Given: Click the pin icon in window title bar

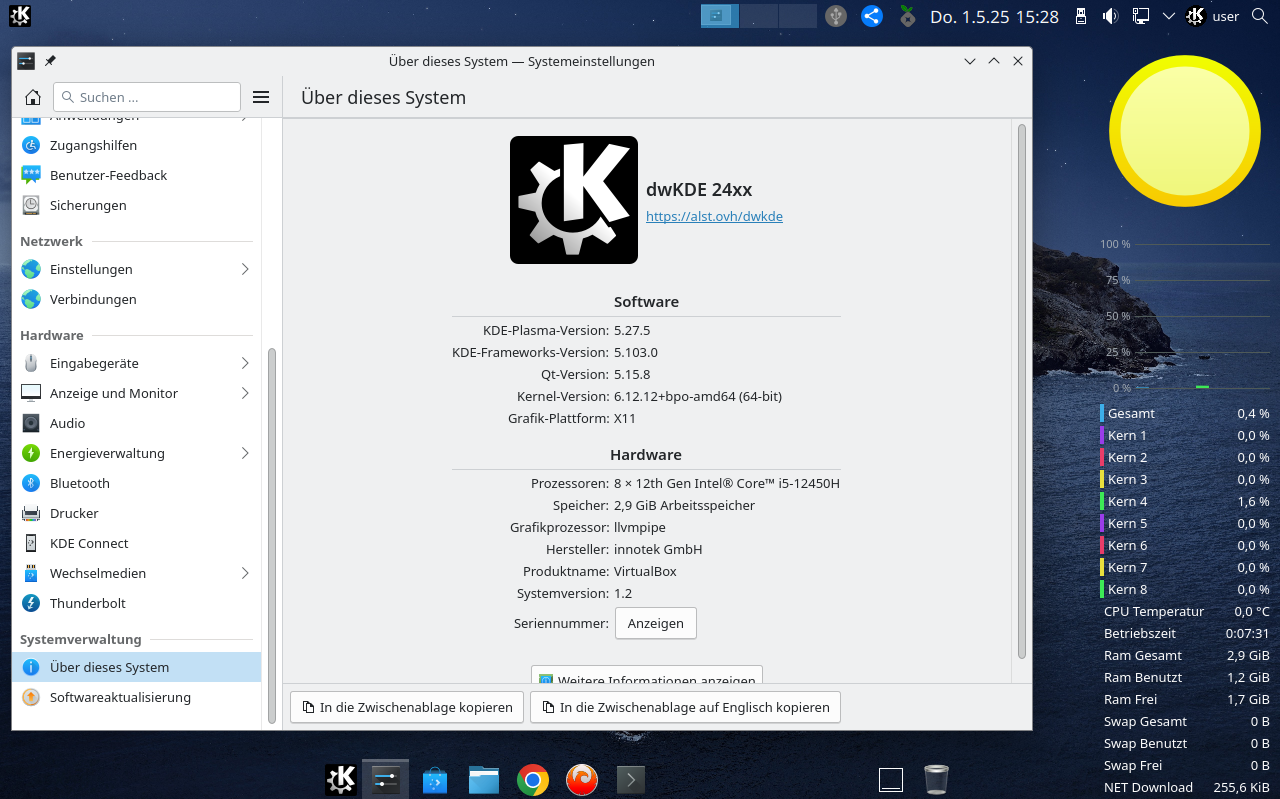Looking at the screenshot, I should tap(51, 61).
